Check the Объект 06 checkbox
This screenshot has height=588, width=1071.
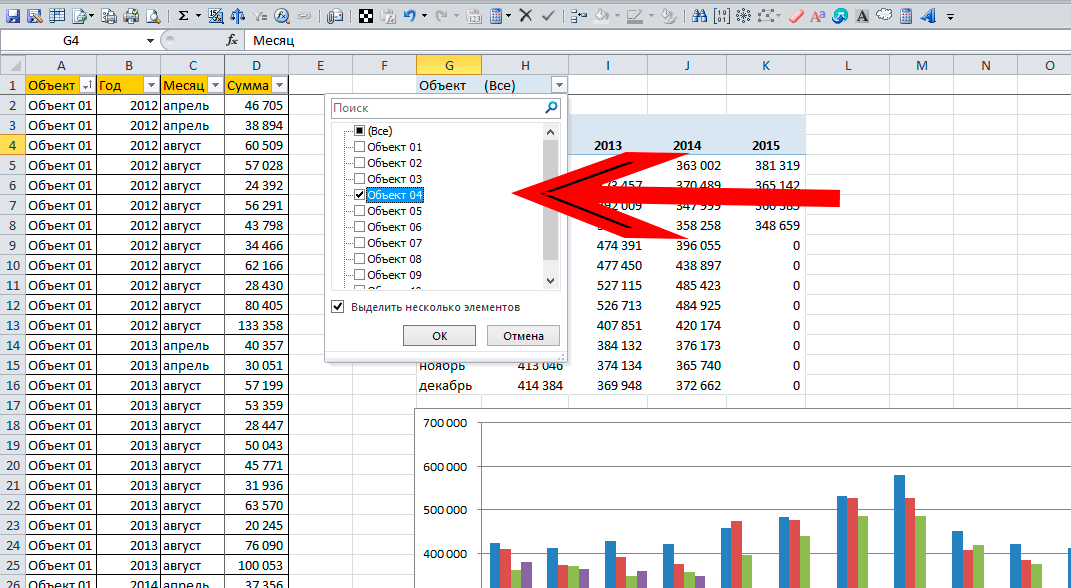click(360, 227)
